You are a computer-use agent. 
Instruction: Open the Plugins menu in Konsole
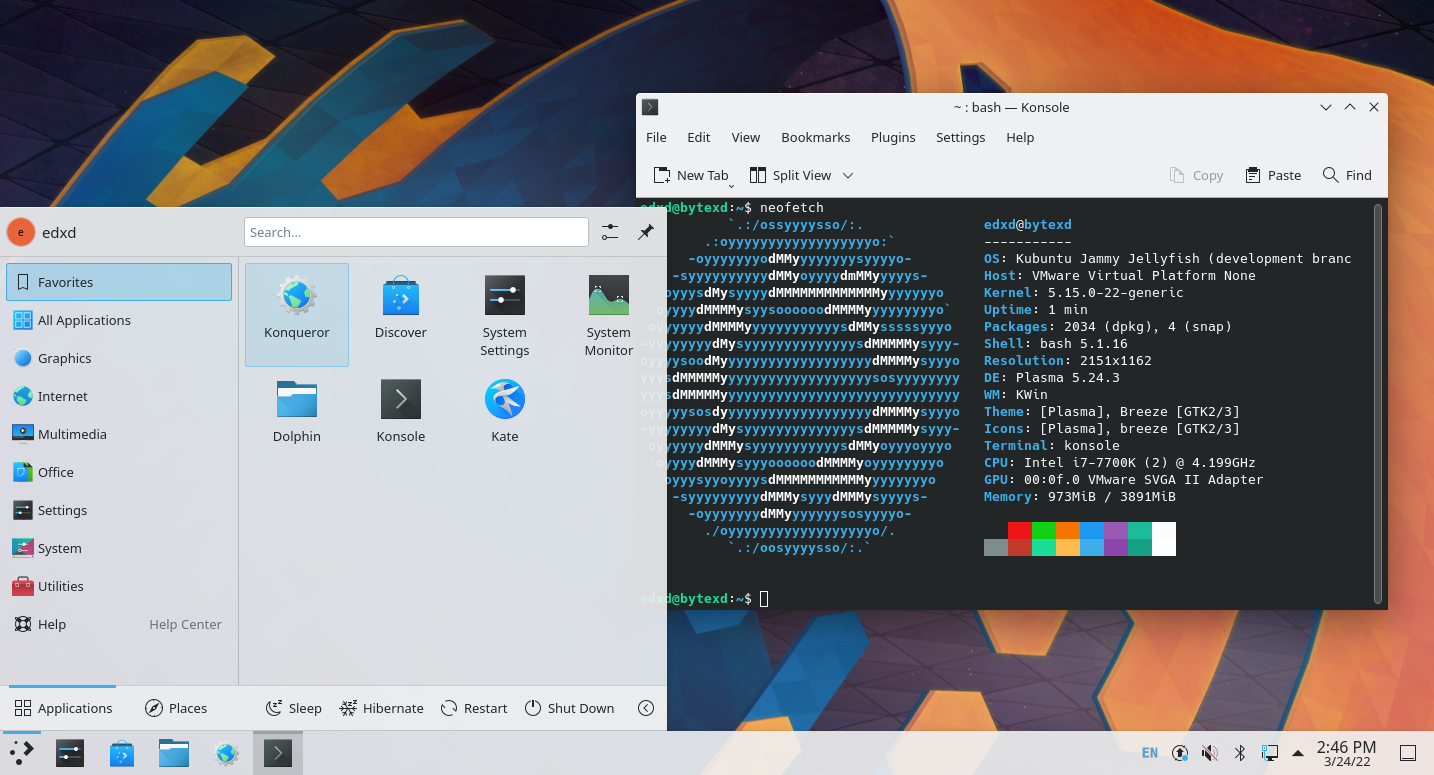point(893,137)
